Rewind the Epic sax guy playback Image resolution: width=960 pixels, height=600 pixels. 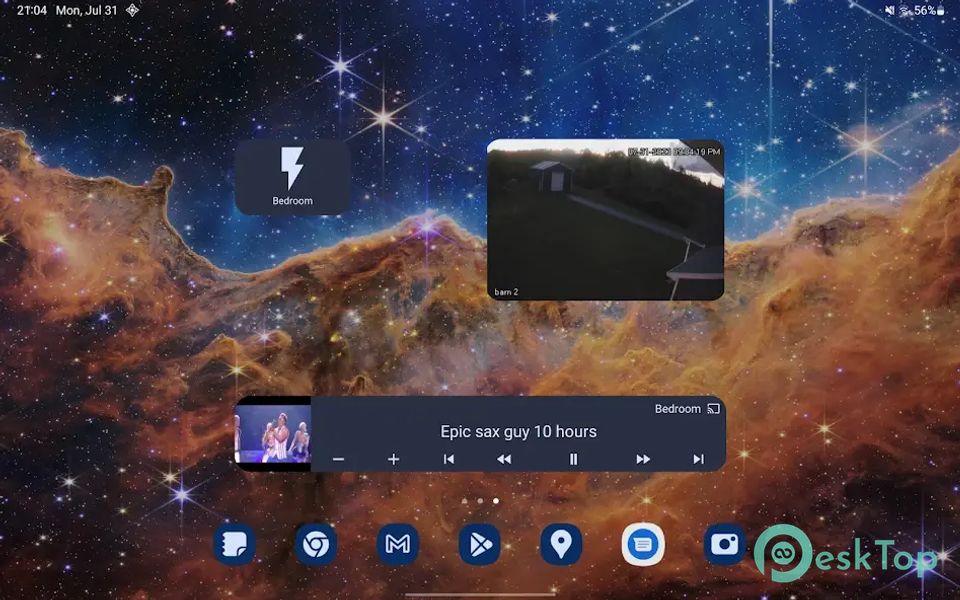504,459
